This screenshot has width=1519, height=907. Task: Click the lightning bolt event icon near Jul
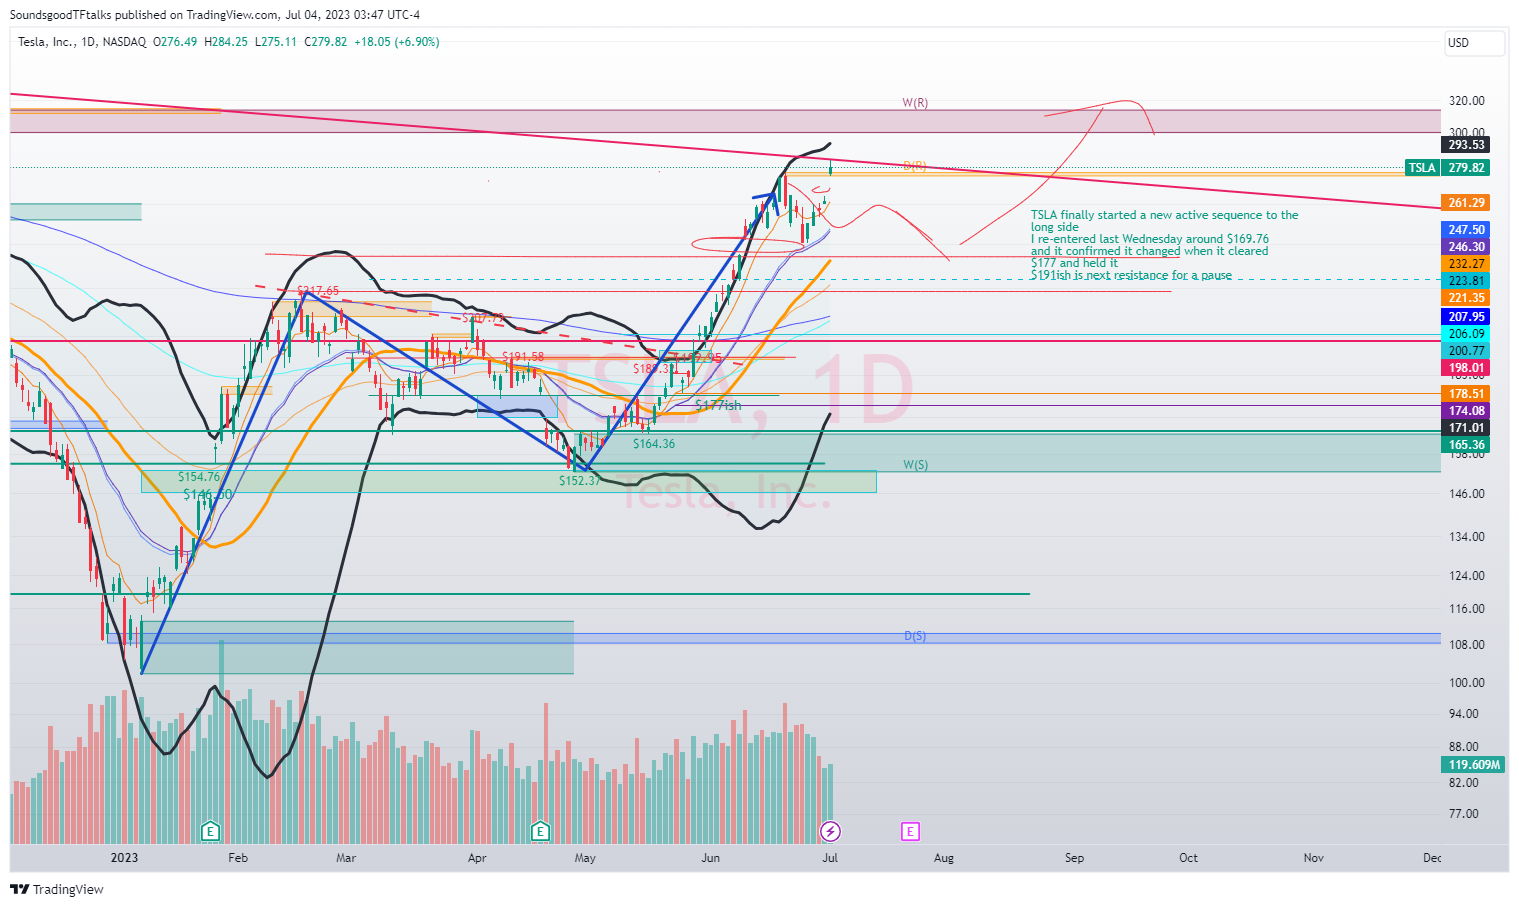830,831
